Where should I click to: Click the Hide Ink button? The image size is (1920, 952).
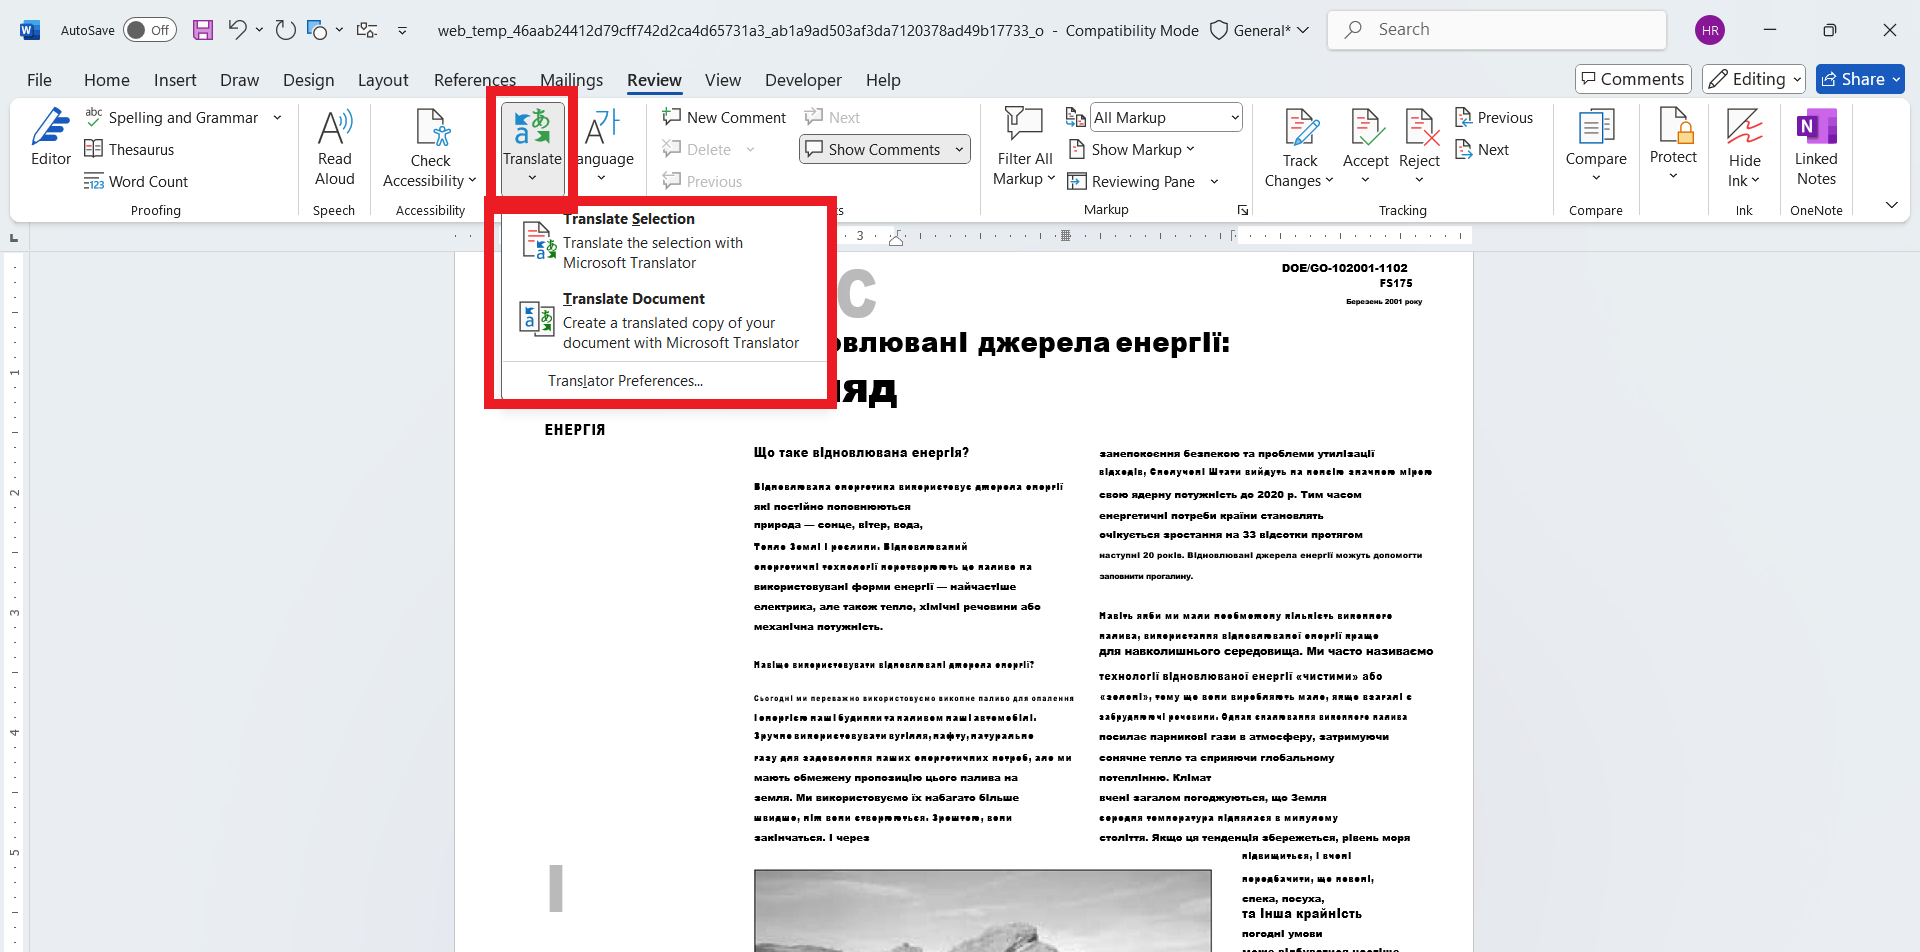pyautogui.click(x=1745, y=147)
